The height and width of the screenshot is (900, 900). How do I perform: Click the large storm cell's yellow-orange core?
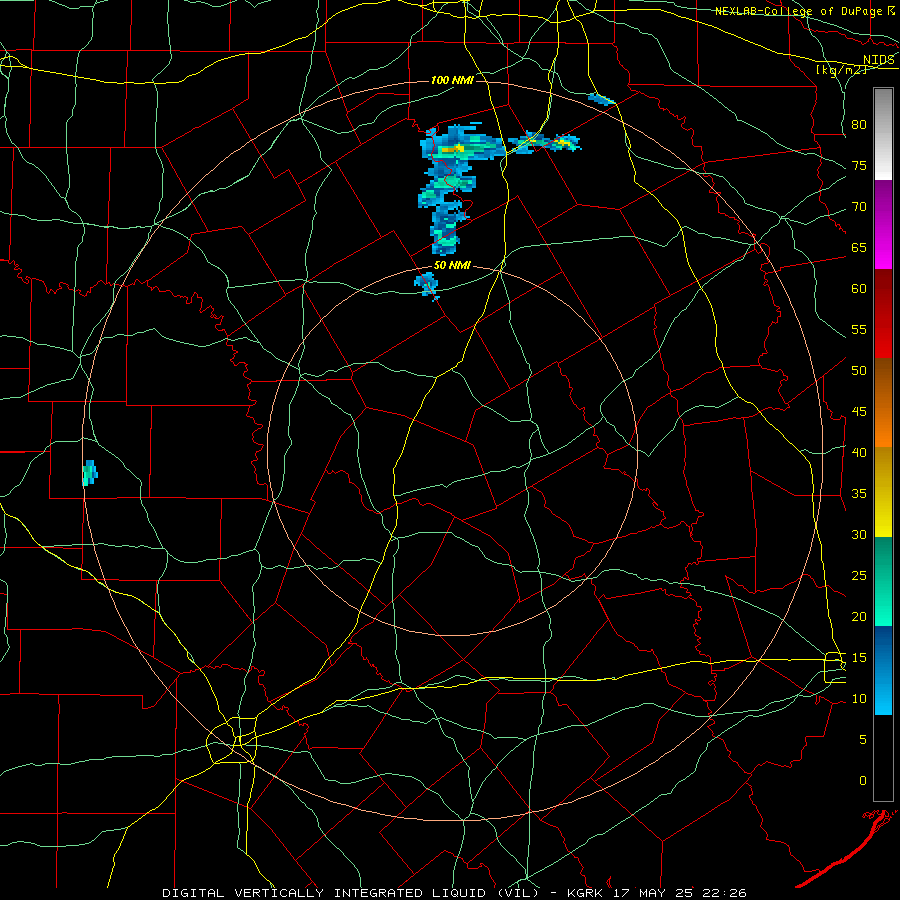pyautogui.click(x=453, y=149)
